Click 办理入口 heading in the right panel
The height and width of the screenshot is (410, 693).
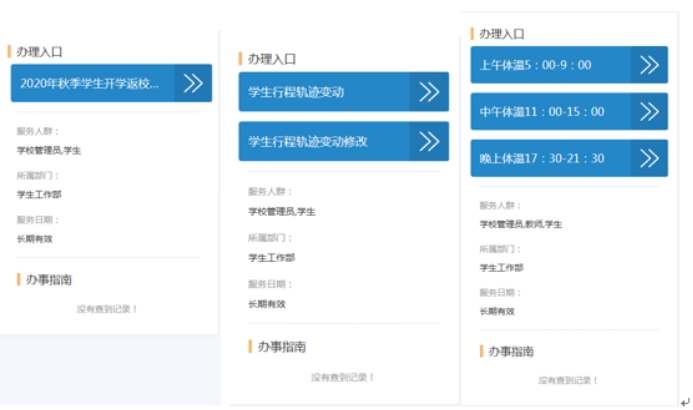502,33
